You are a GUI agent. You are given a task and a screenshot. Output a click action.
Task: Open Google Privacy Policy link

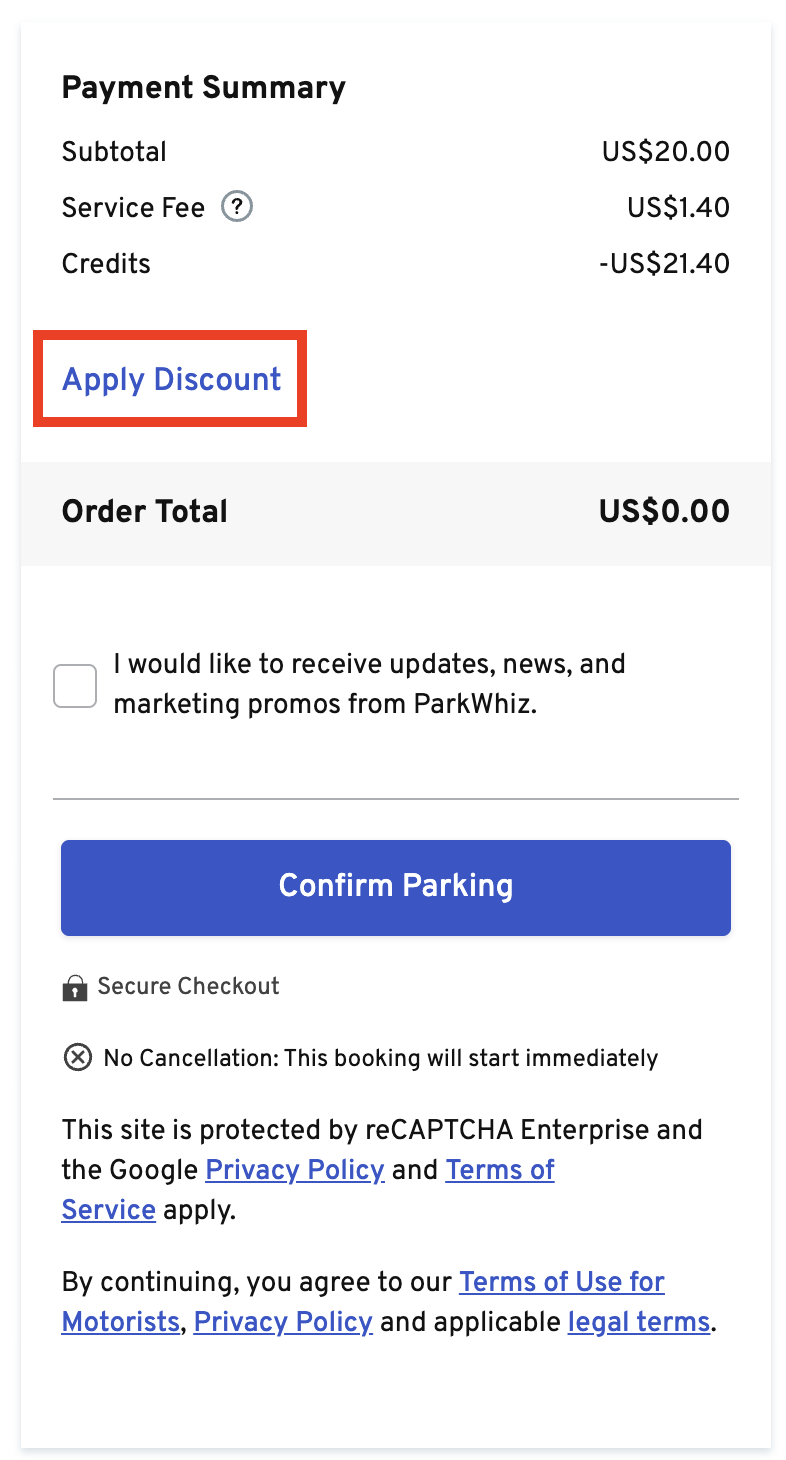[x=295, y=1170]
